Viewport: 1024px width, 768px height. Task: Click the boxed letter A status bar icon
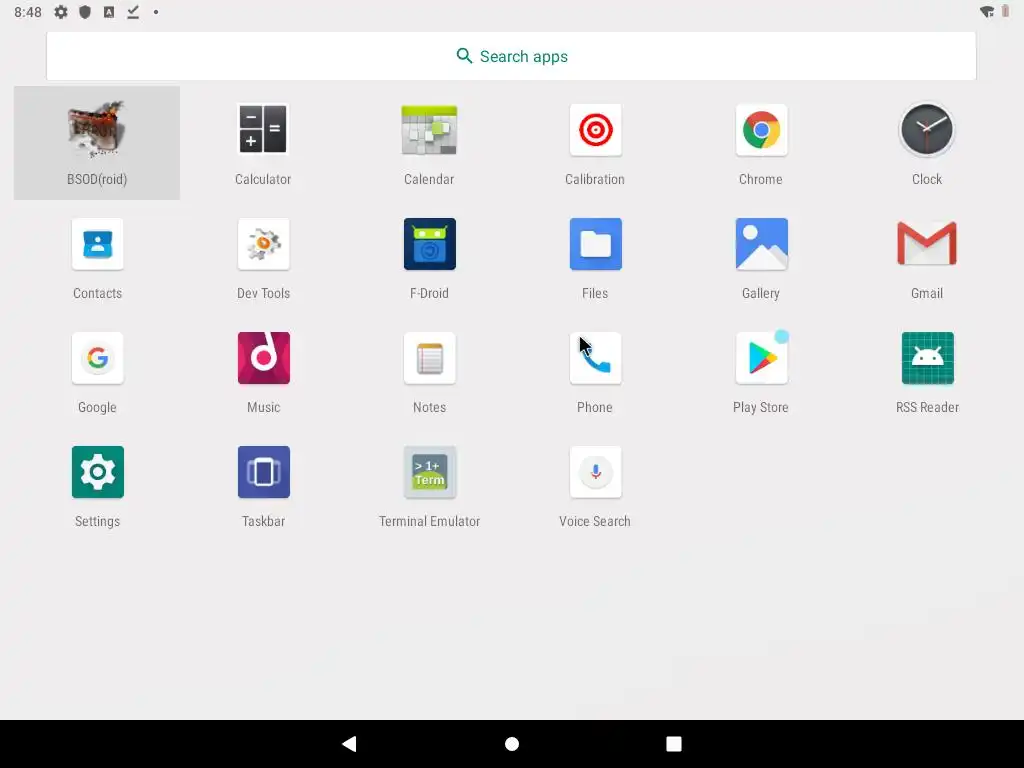[109, 12]
